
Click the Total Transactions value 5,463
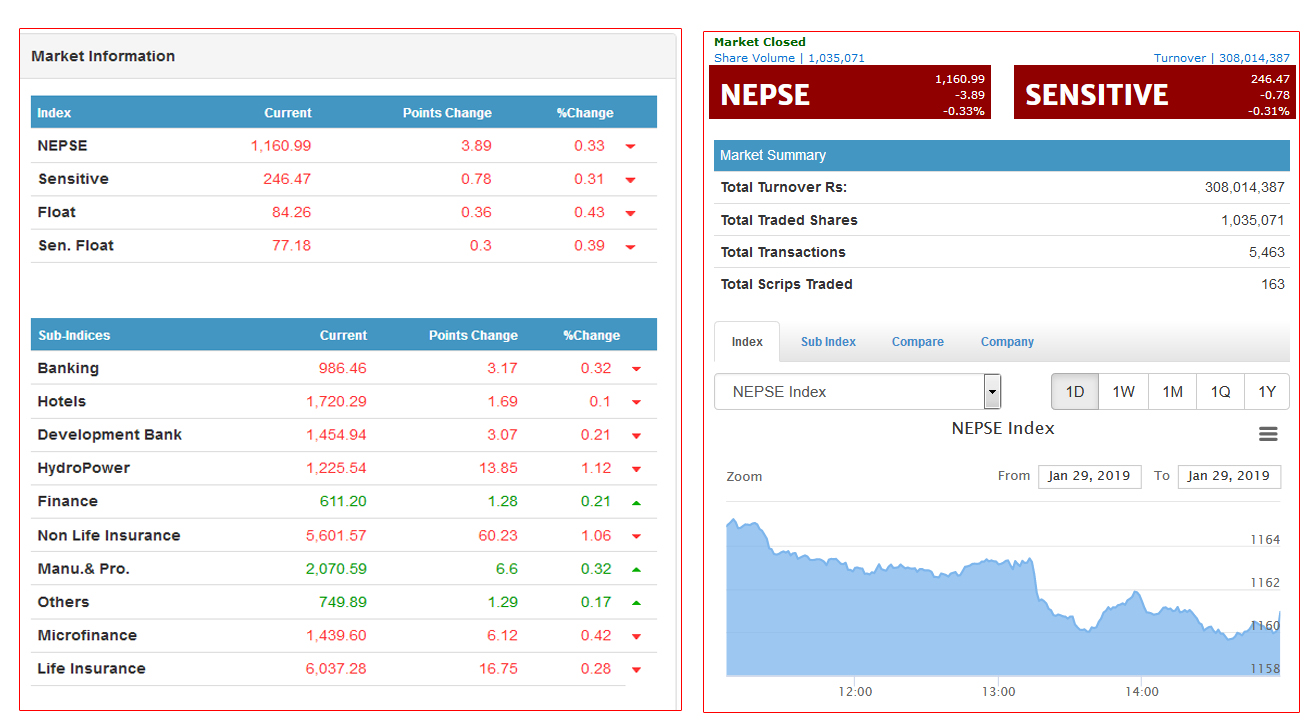(x=1267, y=252)
